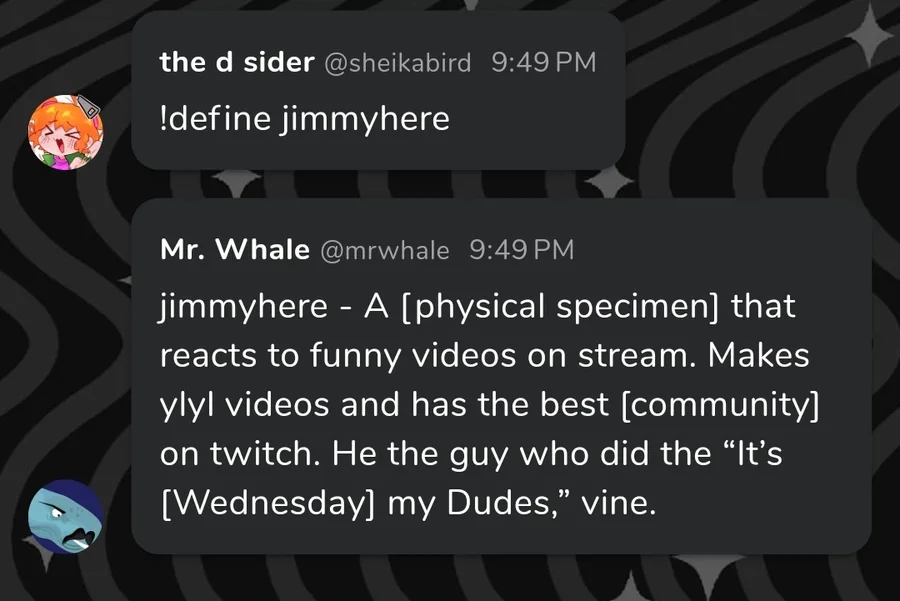
Task: Click the word "ylyl" in Mr. Whale's reply
Action: click(x=186, y=404)
